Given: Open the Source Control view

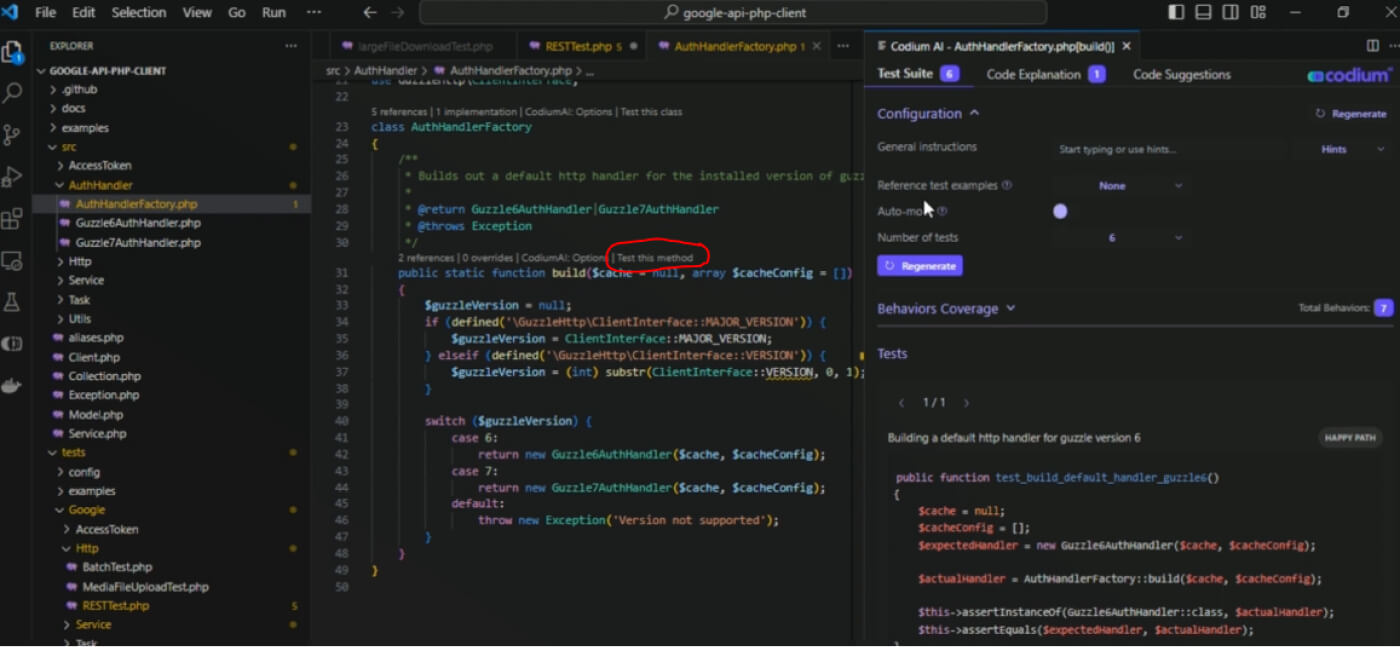Looking at the screenshot, I should pyautogui.click(x=13, y=135).
